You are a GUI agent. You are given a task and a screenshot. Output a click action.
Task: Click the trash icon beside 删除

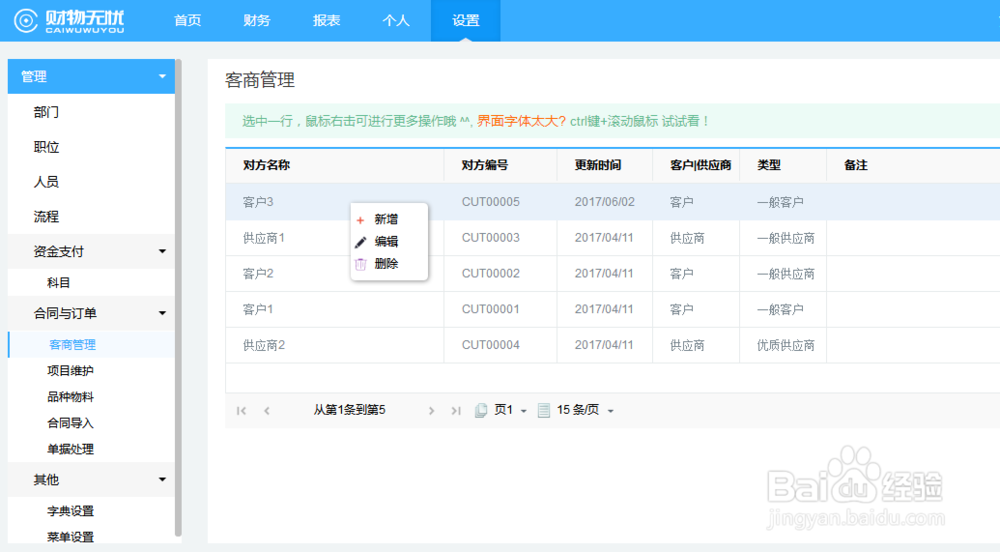(x=360, y=264)
